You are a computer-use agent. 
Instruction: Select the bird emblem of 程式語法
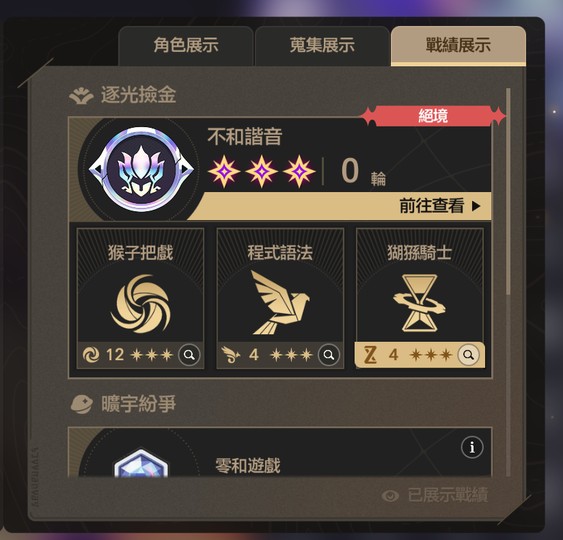(280, 302)
